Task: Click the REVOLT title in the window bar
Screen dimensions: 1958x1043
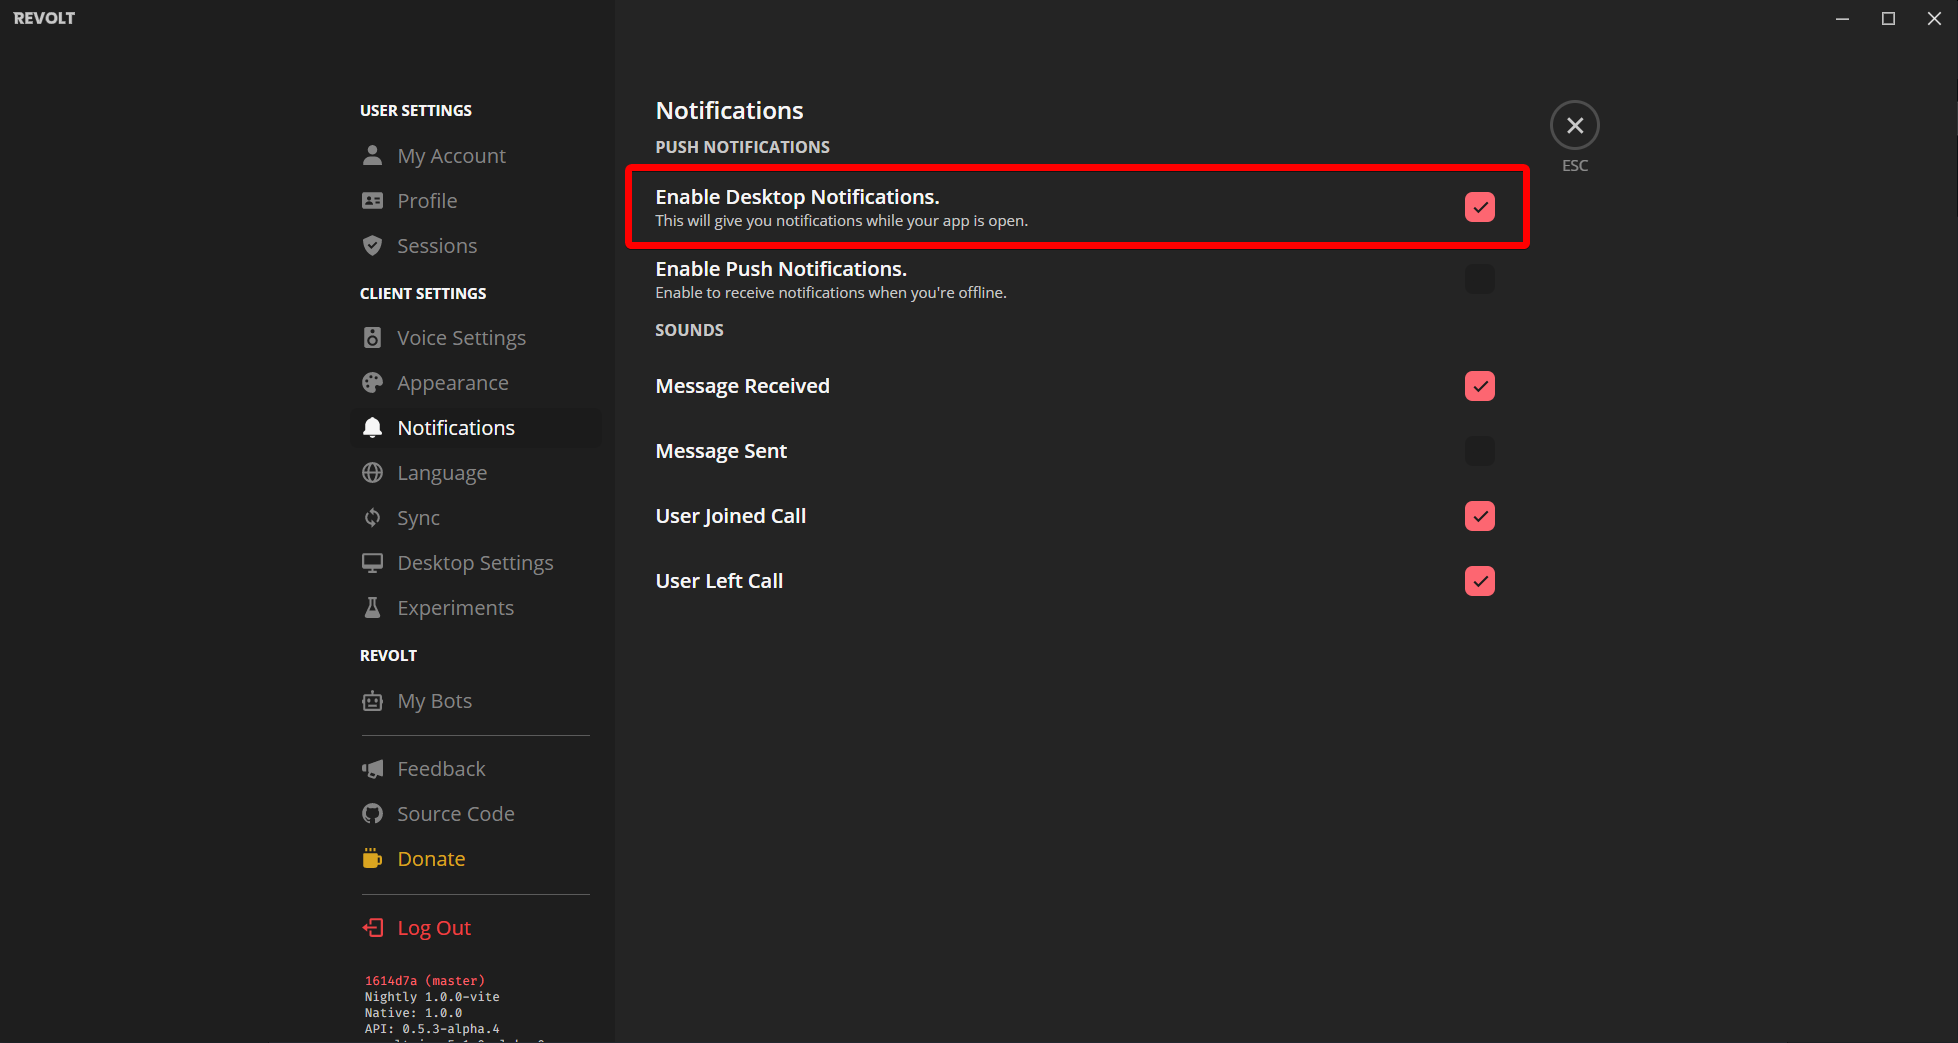Action: point(44,18)
